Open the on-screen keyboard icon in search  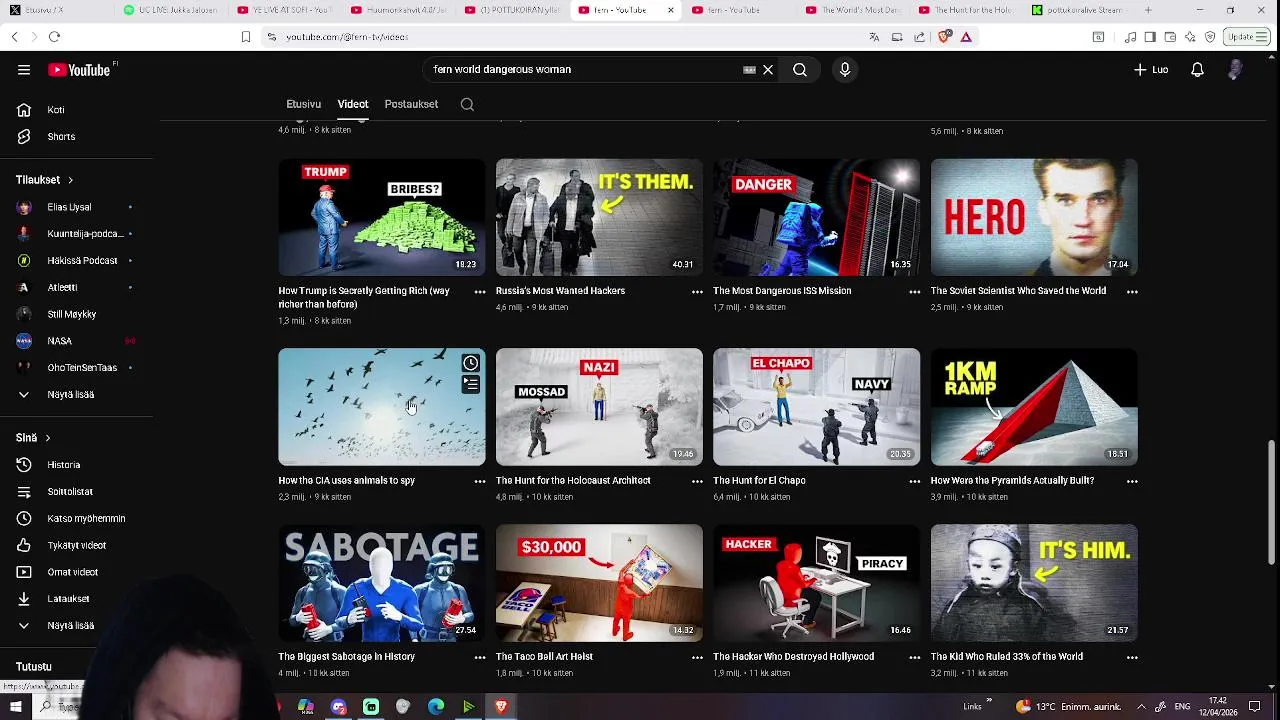(749, 70)
